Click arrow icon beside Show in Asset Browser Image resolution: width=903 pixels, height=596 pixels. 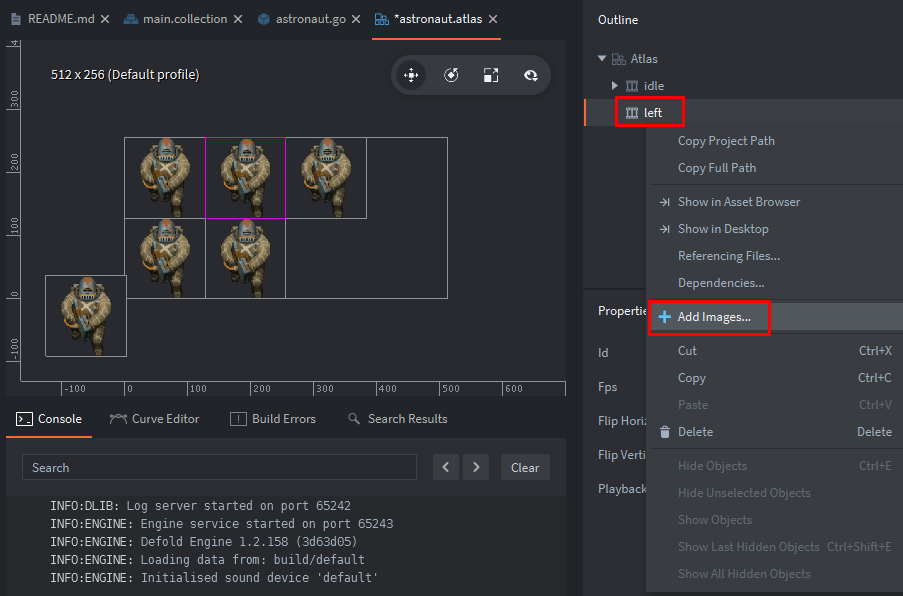coord(665,202)
